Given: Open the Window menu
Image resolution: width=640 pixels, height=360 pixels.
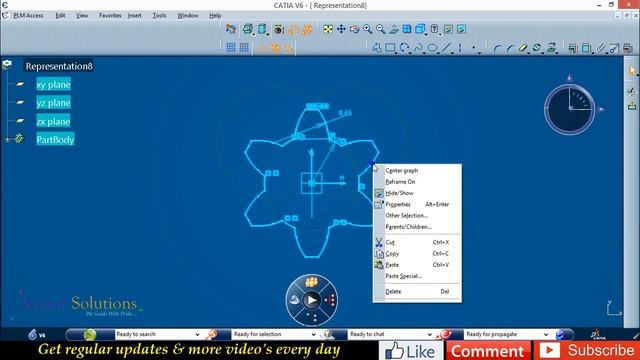Looking at the screenshot, I should click(x=188, y=16).
